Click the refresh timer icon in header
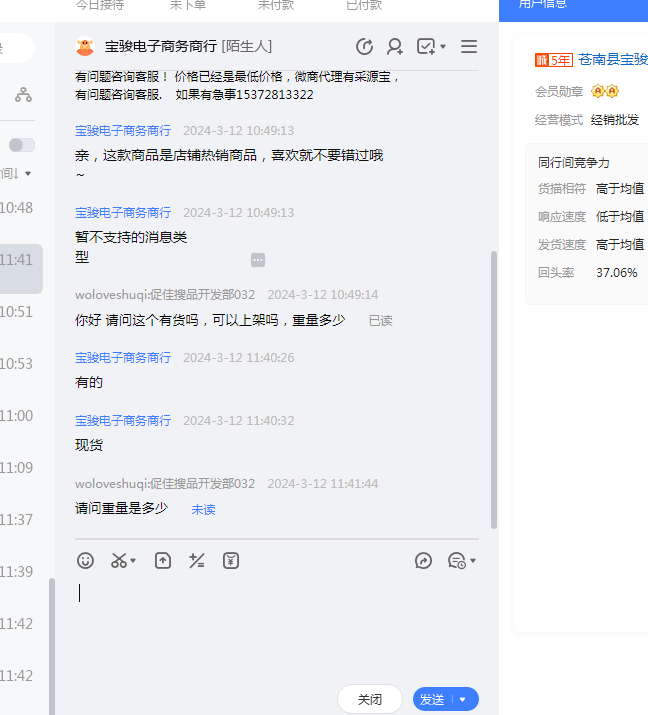Screen dimensions: 648x715 tap(364, 47)
